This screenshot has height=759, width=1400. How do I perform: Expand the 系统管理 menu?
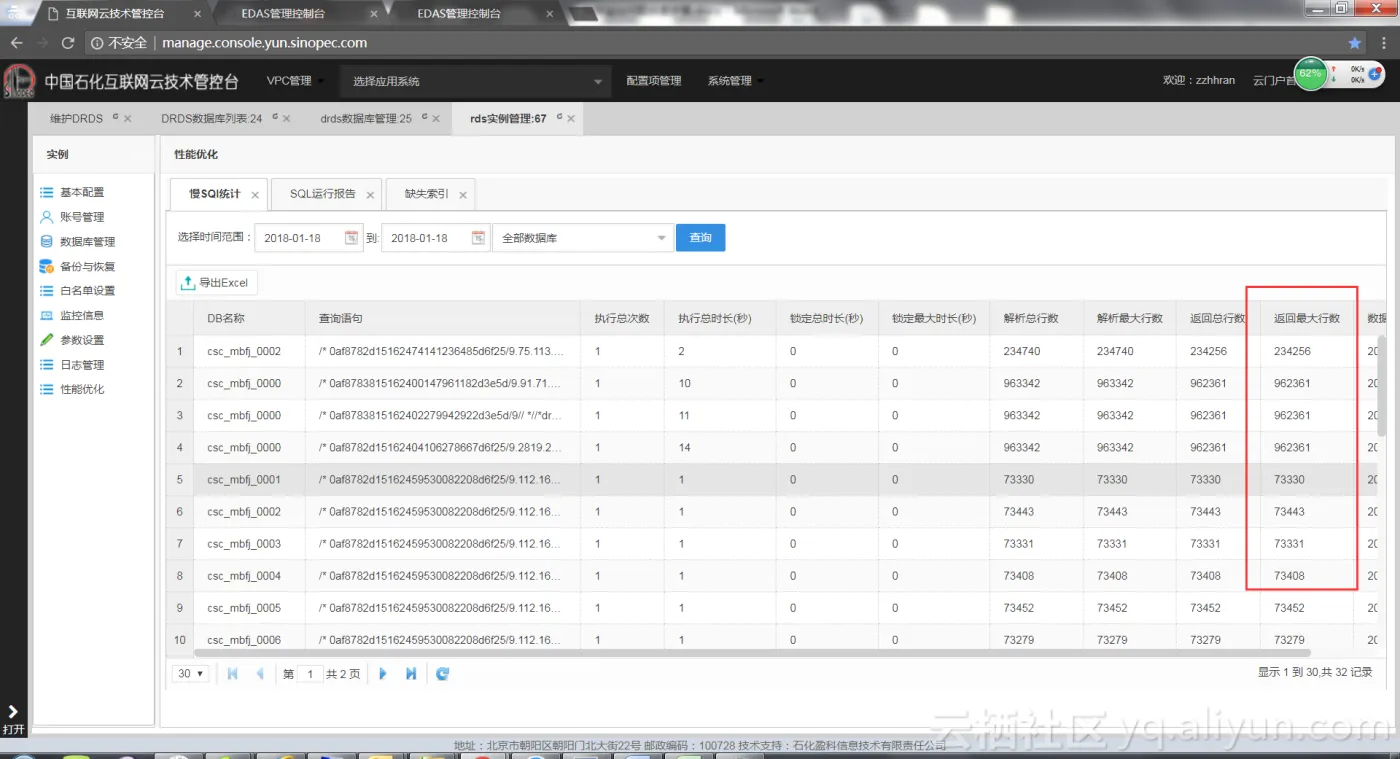pos(735,81)
